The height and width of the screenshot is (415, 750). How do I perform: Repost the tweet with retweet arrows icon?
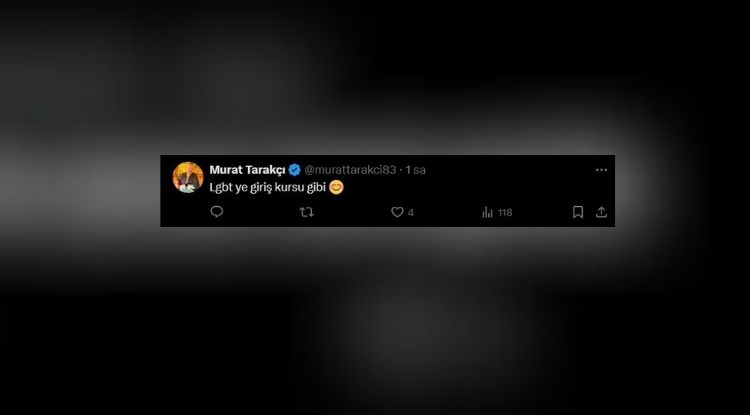(307, 212)
